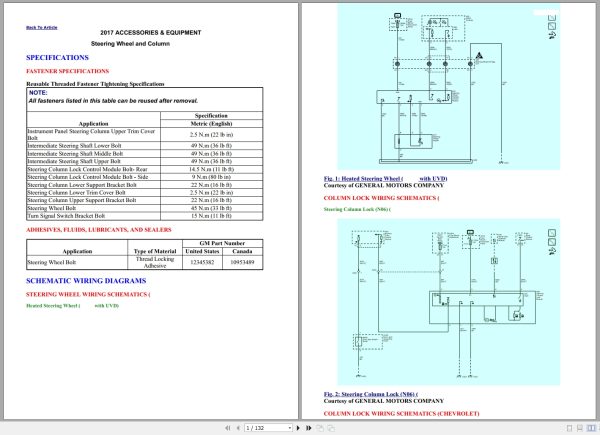The image size is (600, 435).
Task: Click the 45 N.m (33 lb ft) value
Action: [x=211, y=208]
